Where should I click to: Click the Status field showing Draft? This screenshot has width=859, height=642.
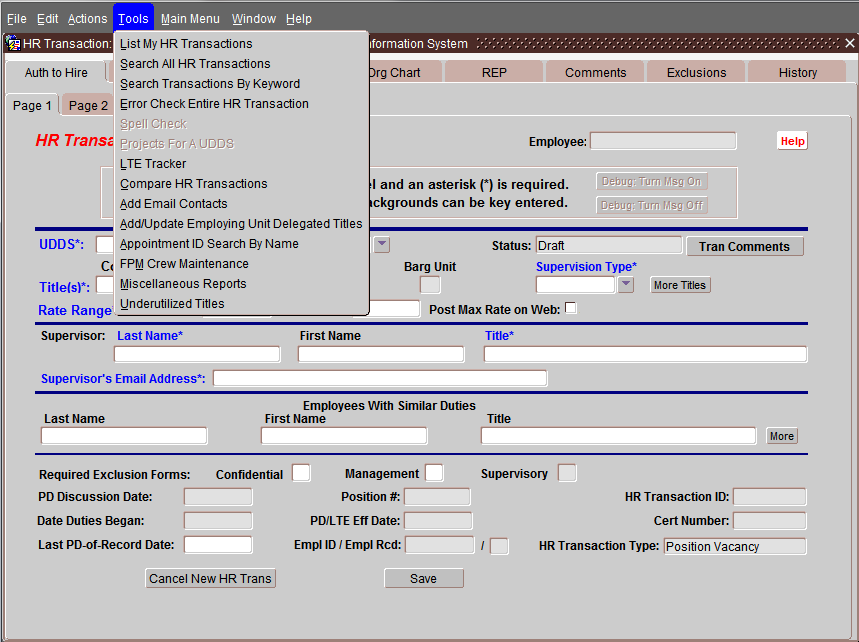(x=609, y=245)
